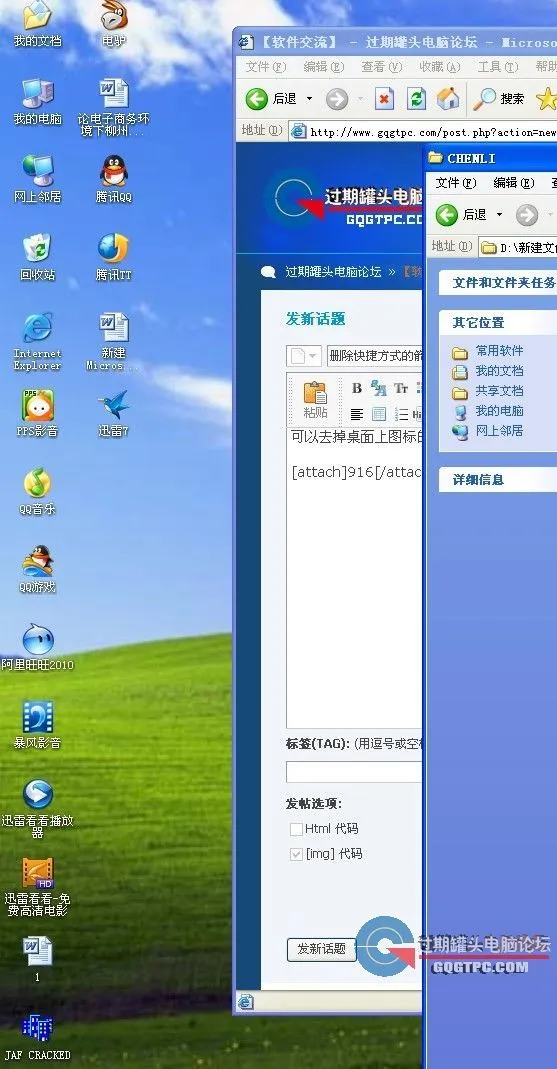This screenshot has height=1069, width=557.
Task: Select the Internet Explorer desktop icon
Action: [37, 341]
